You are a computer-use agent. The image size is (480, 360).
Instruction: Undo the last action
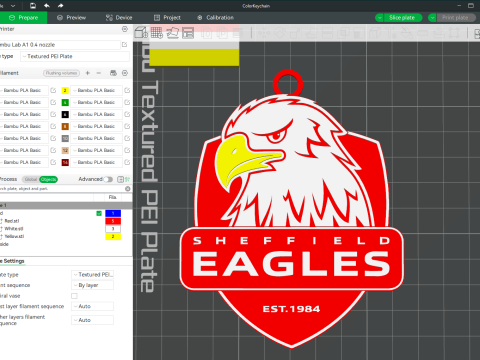(x=47, y=6)
